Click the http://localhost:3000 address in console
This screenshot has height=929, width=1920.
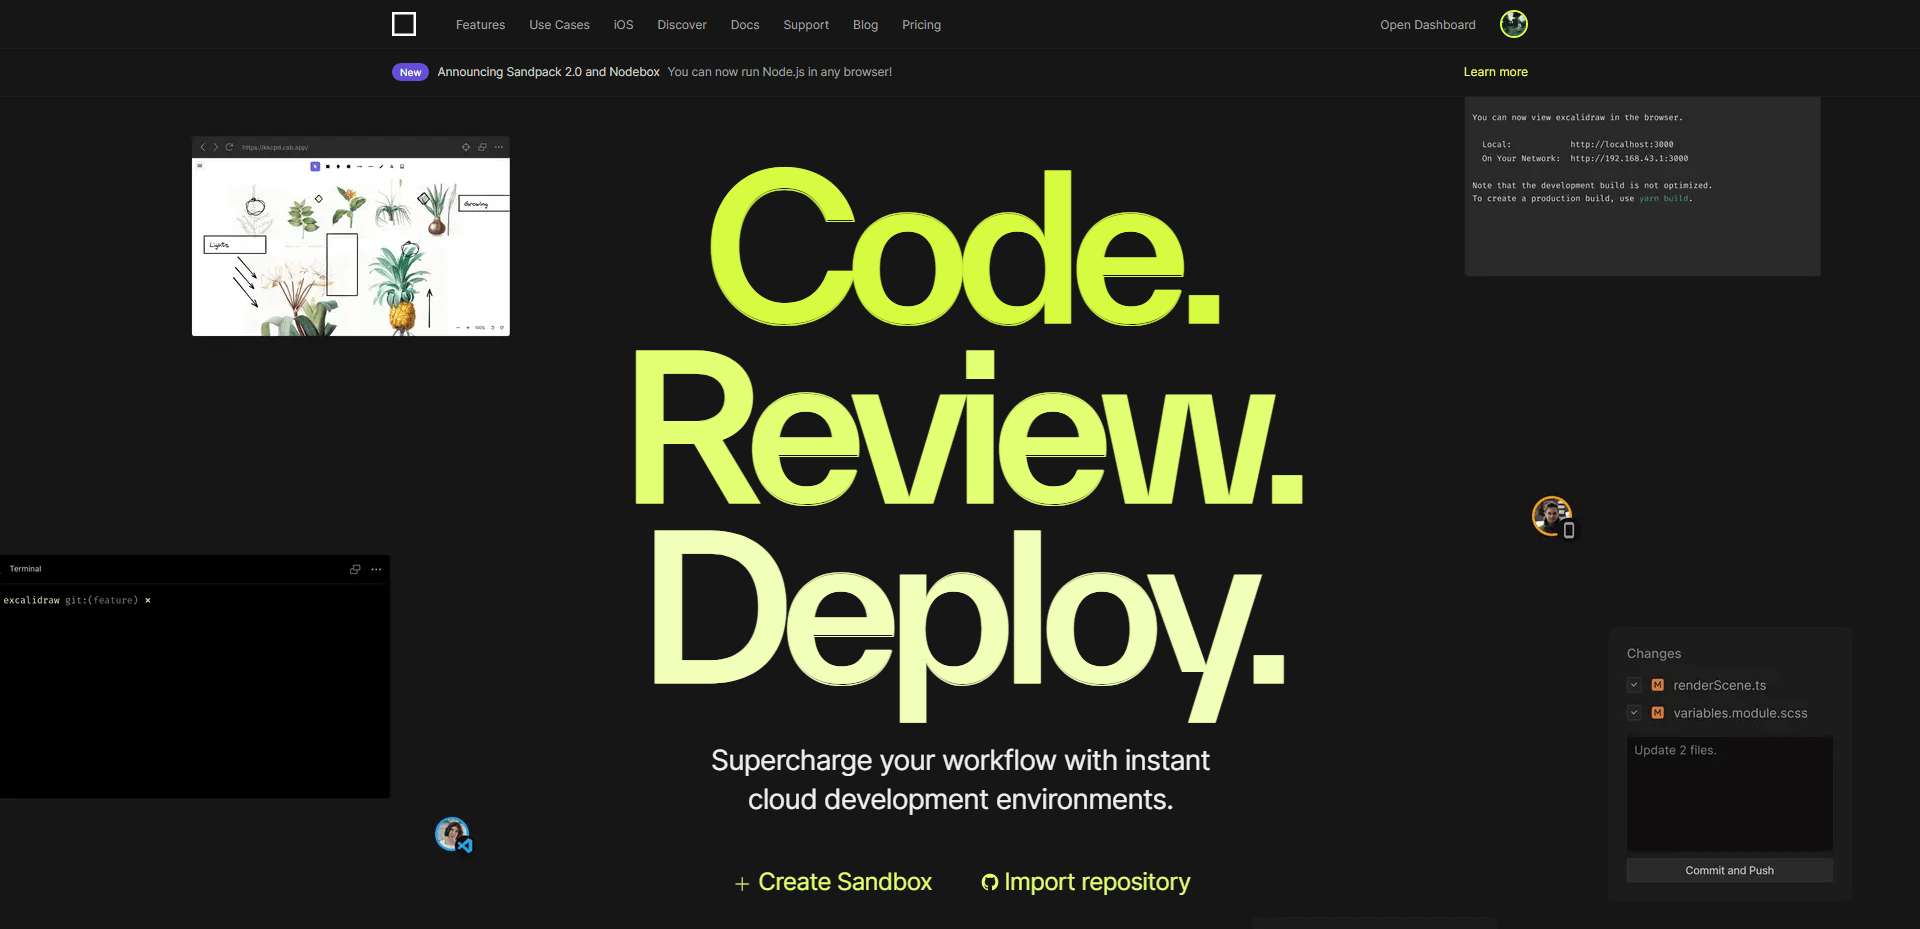tap(1621, 145)
